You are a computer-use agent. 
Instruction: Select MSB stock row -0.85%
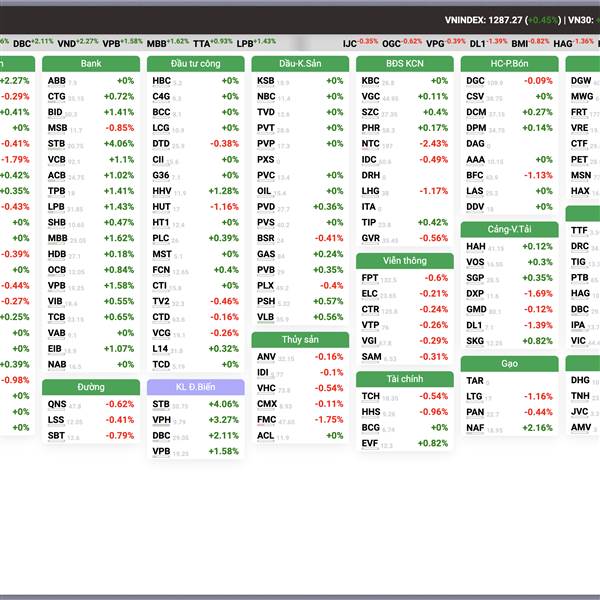91,128
